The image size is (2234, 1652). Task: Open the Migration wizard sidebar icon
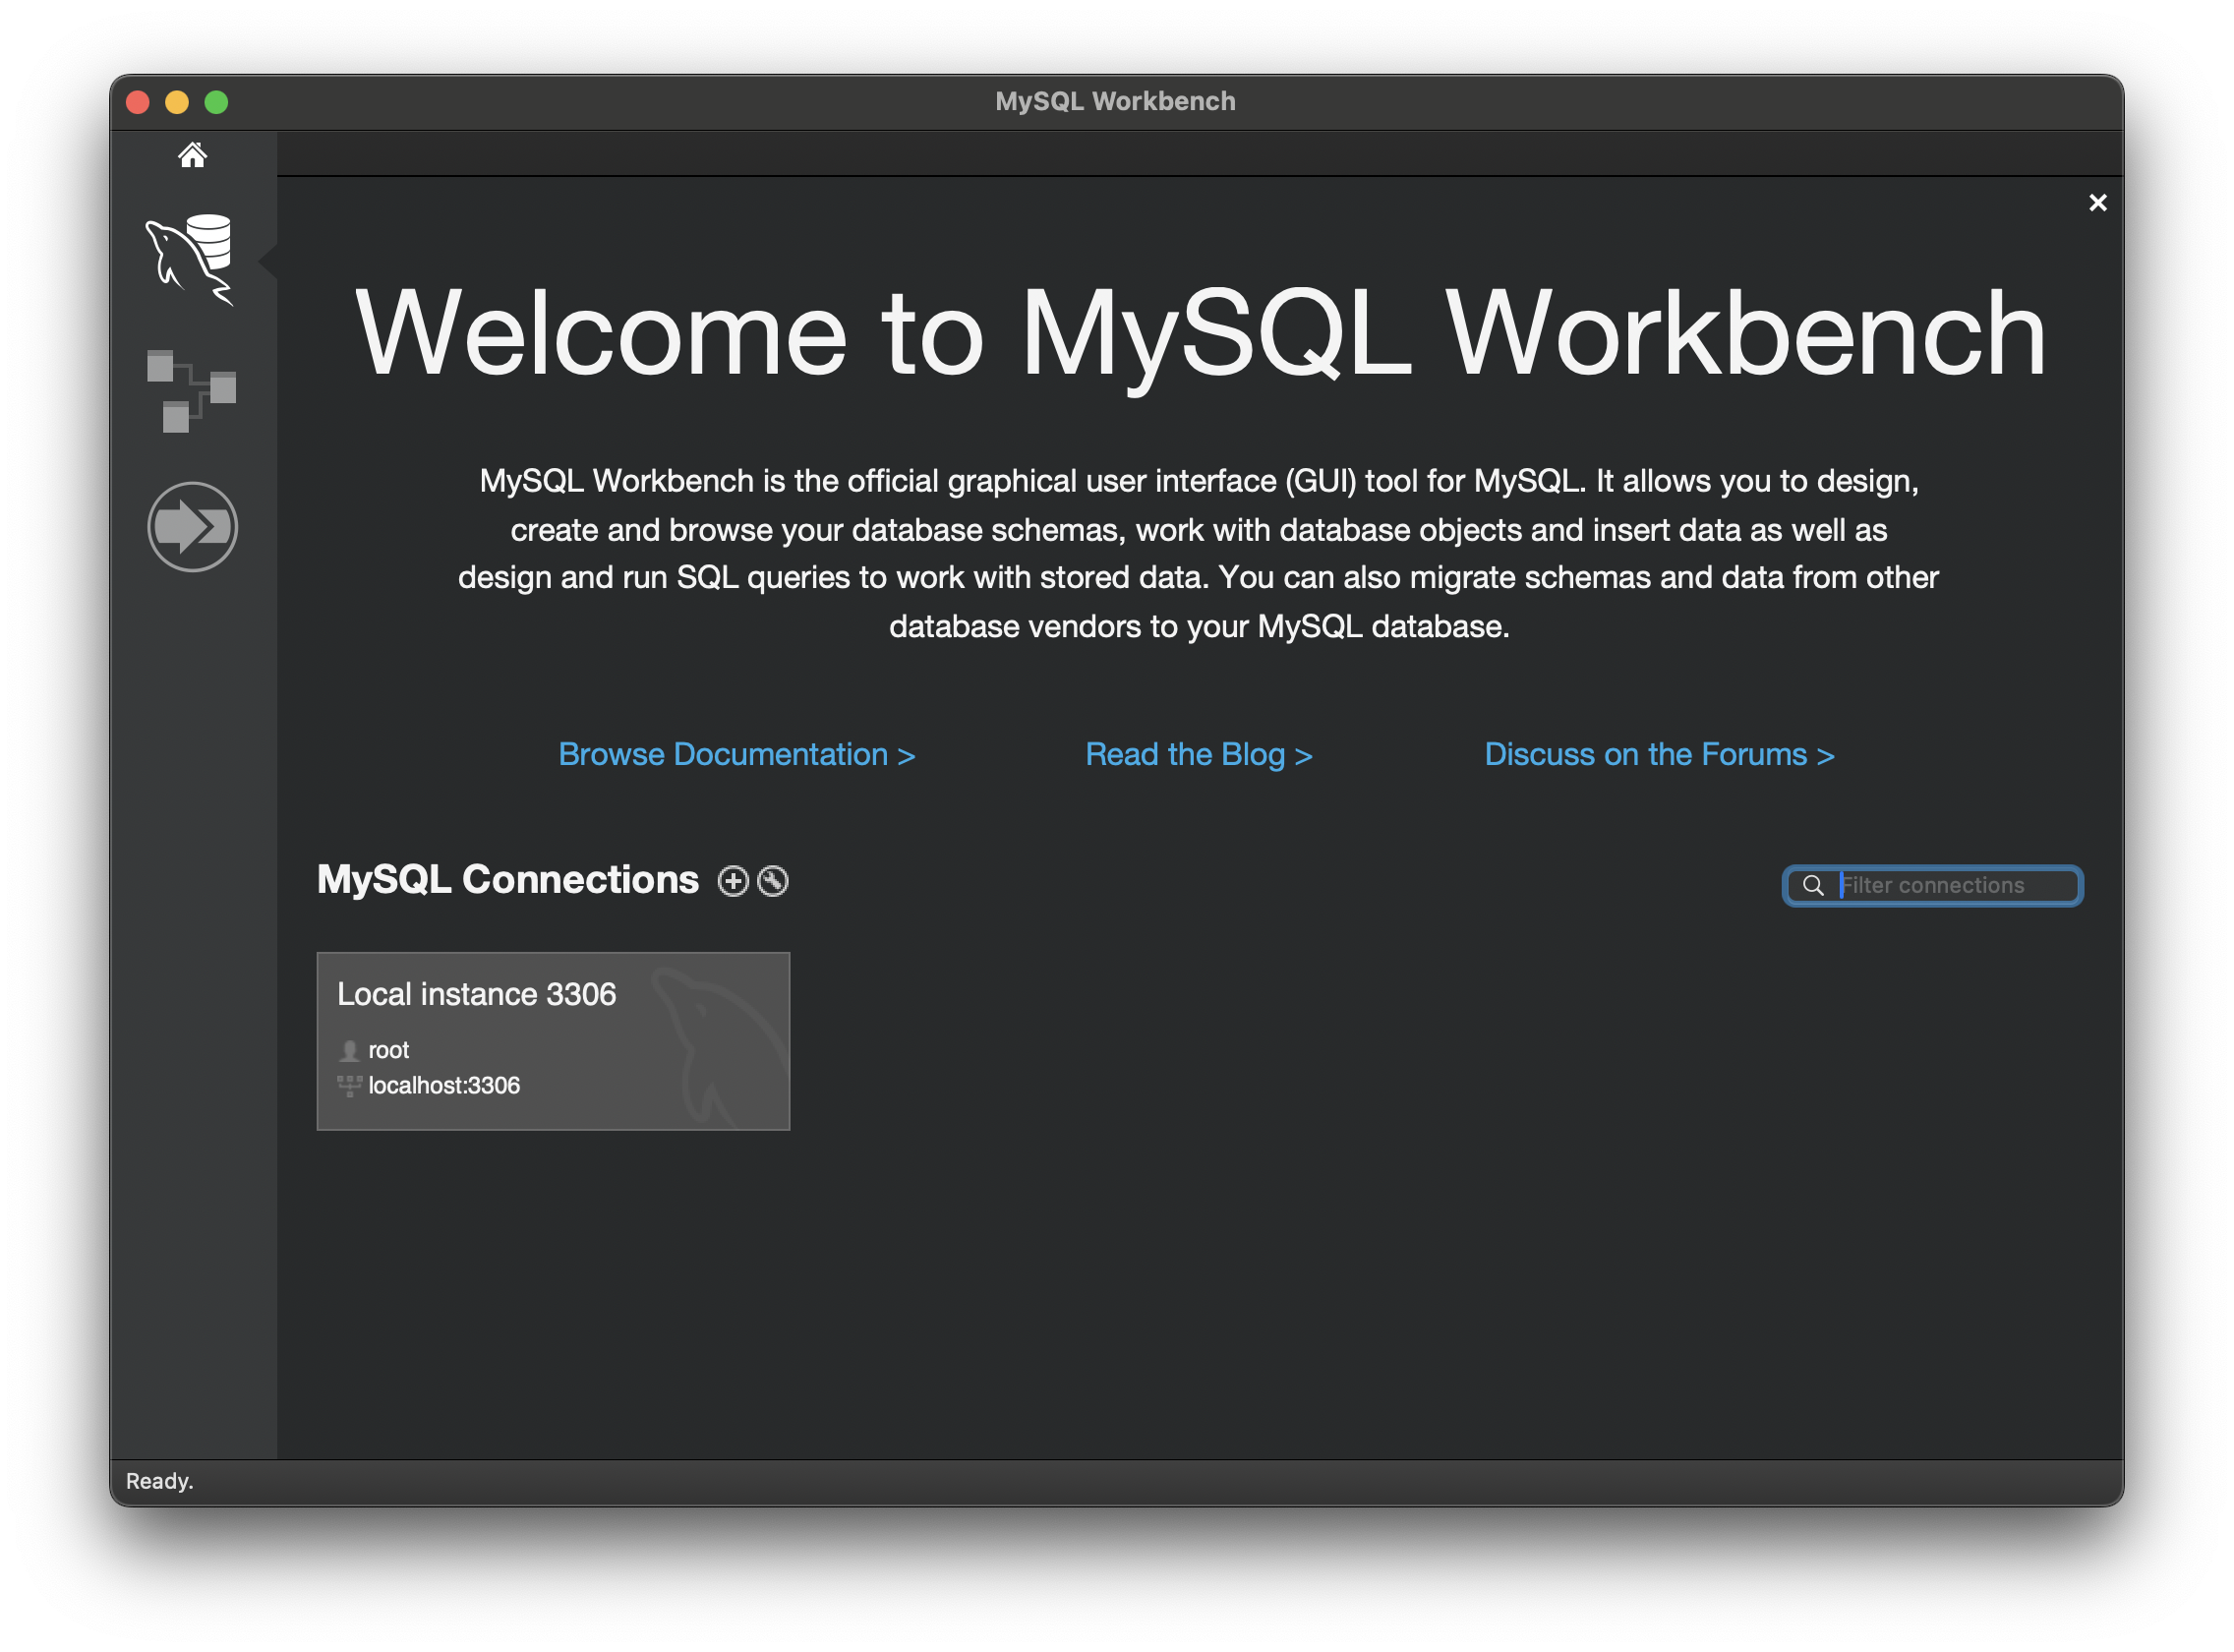point(192,527)
